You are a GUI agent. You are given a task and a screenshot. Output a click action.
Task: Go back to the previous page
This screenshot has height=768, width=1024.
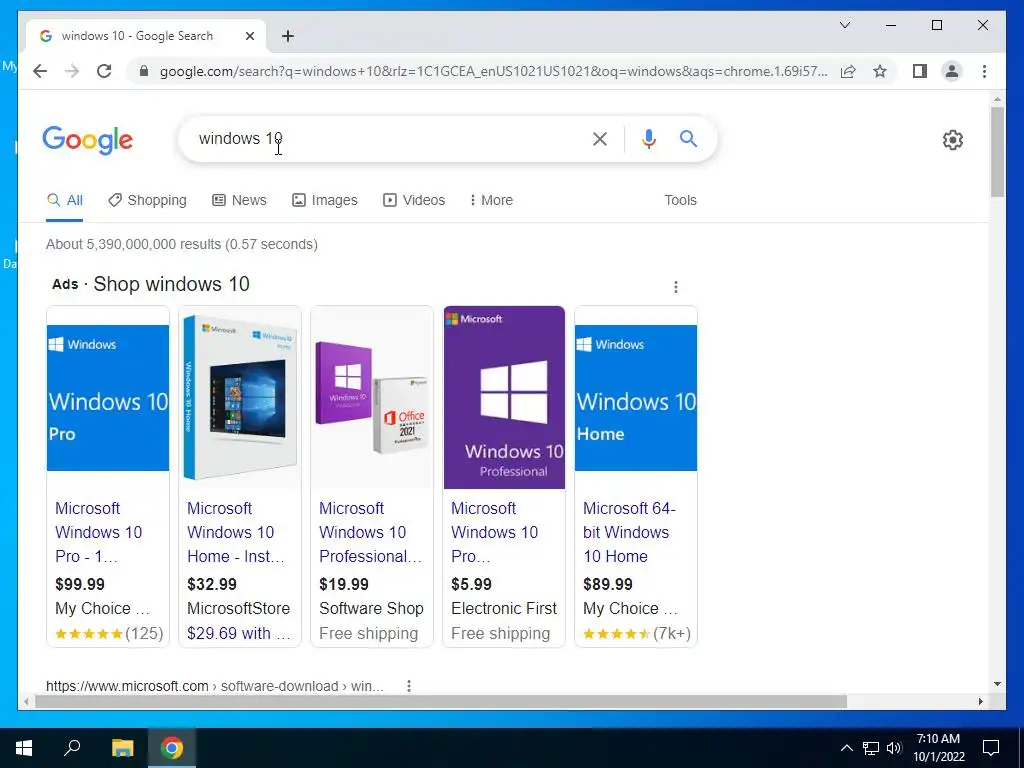[40, 71]
